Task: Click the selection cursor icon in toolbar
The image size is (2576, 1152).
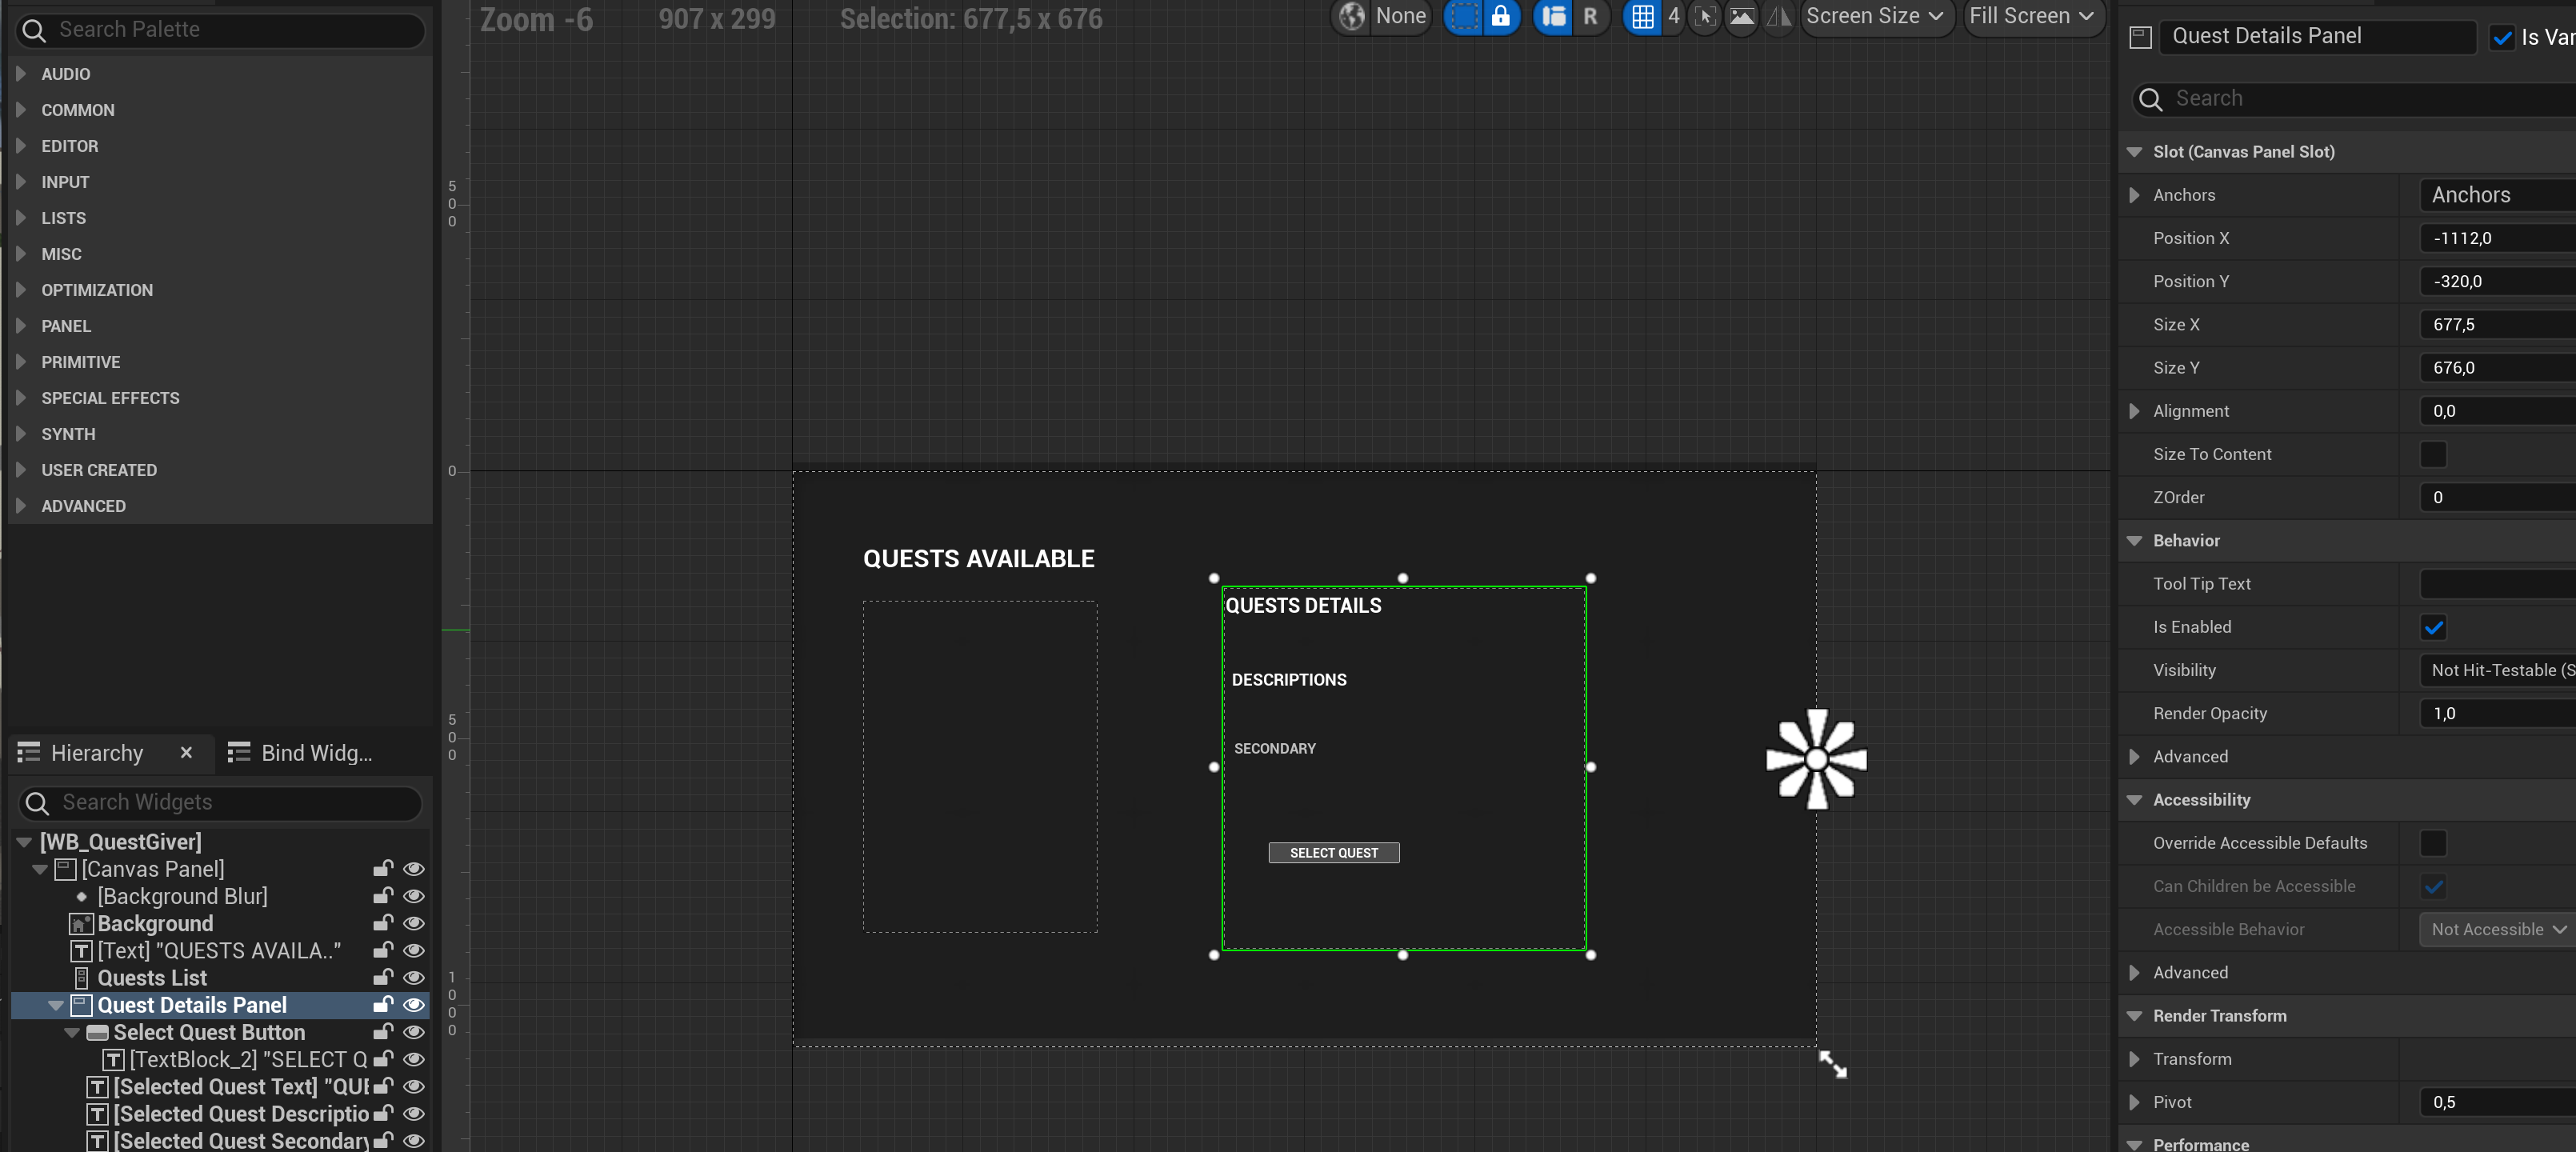Action: pos(1706,16)
